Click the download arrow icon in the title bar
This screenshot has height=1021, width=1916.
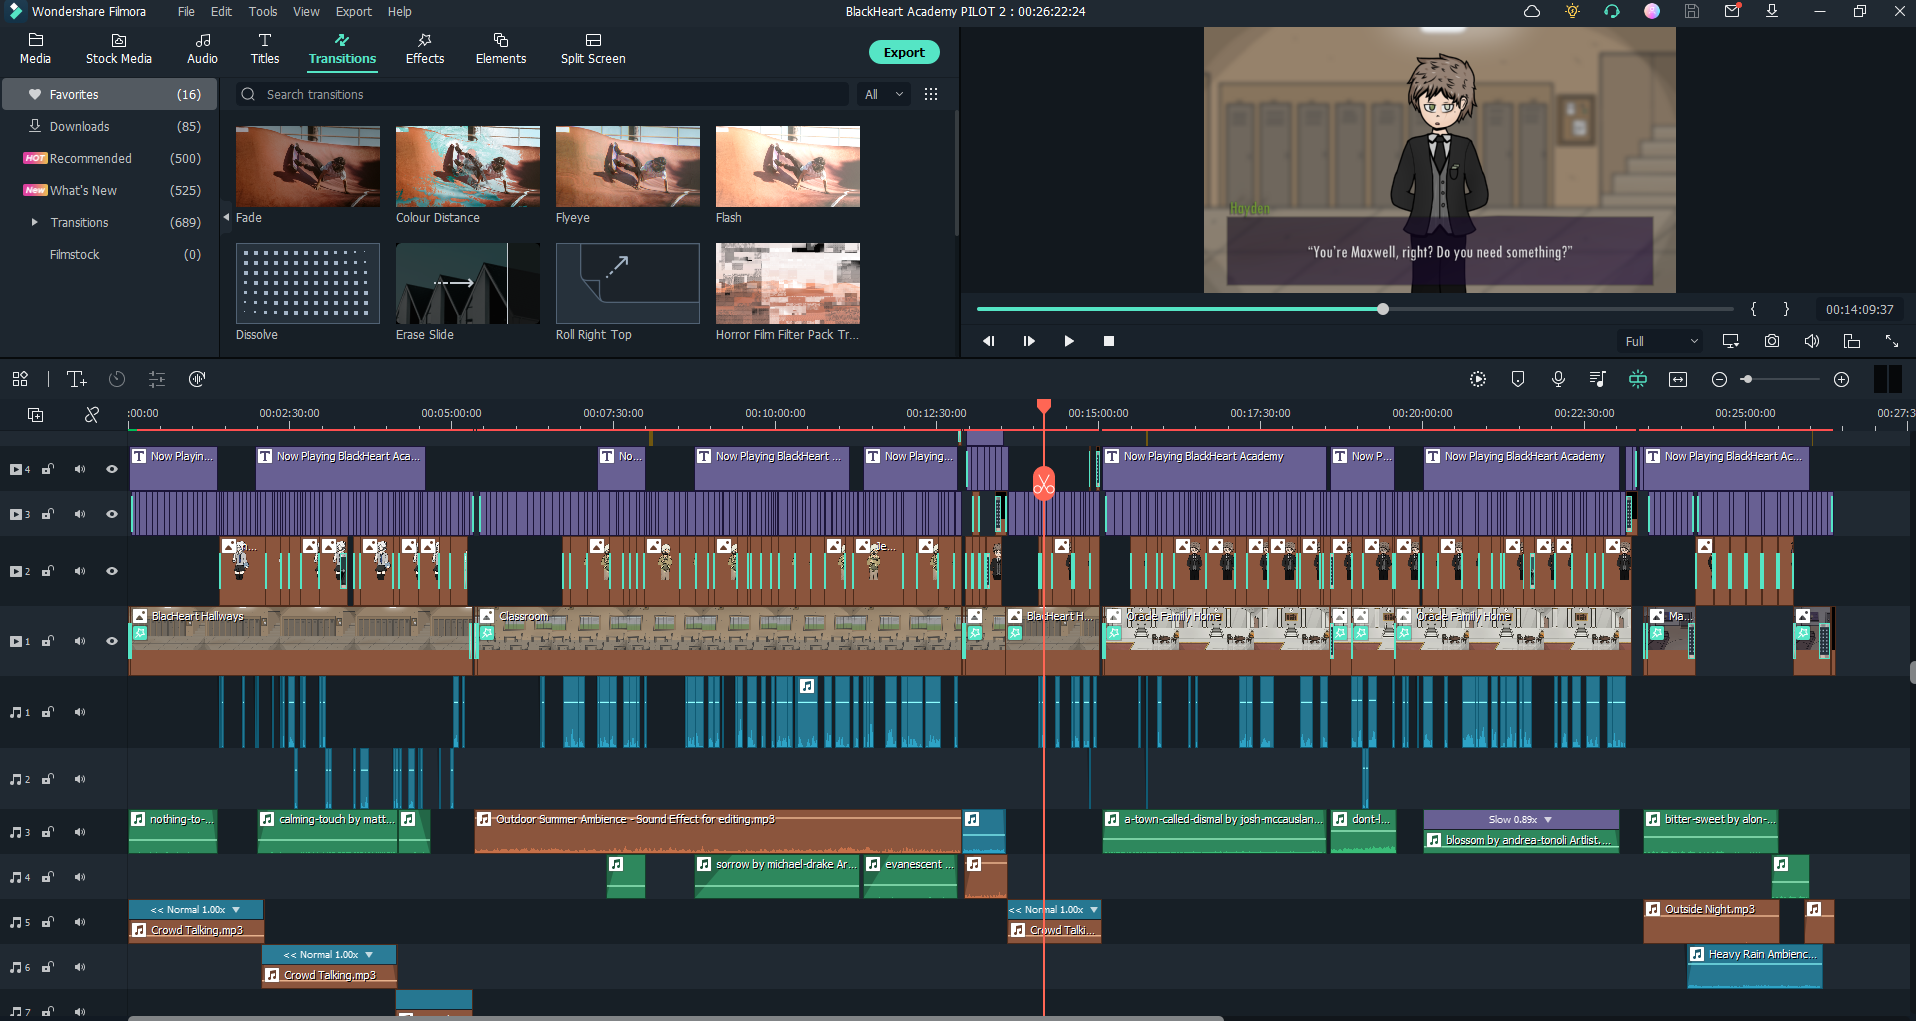coord(1772,11)
